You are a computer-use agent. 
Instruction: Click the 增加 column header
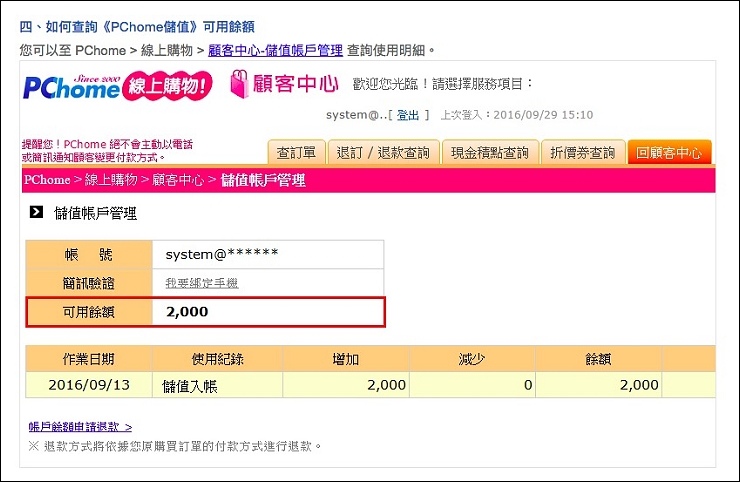346,359
